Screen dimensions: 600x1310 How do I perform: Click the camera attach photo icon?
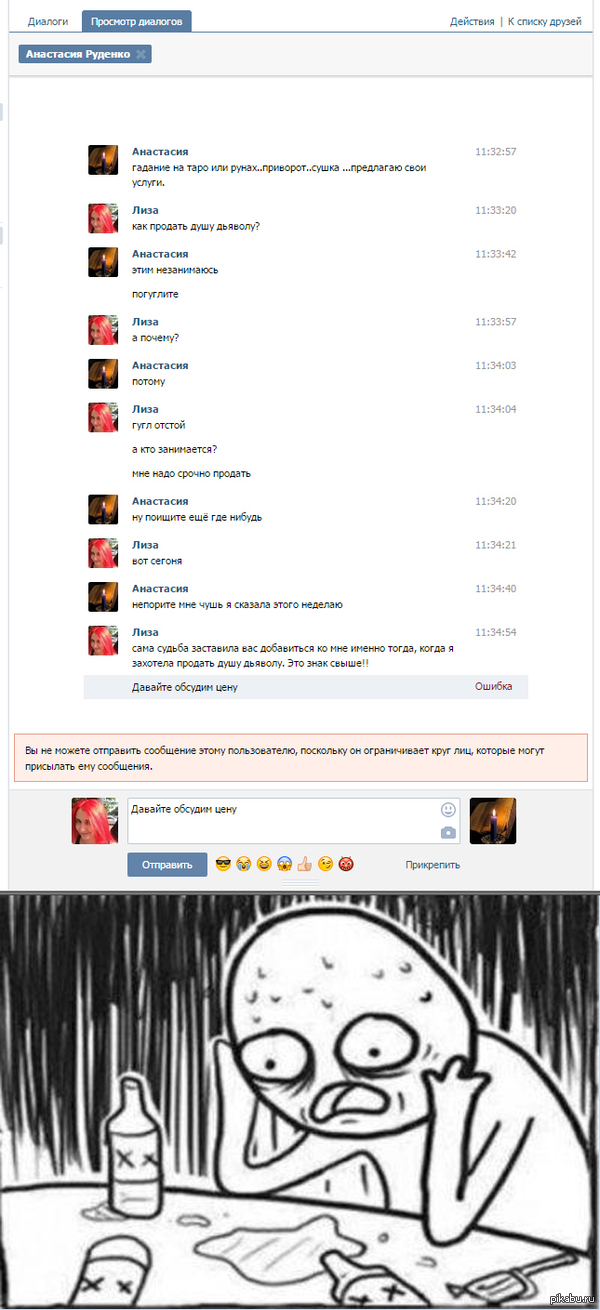[448, 833]
